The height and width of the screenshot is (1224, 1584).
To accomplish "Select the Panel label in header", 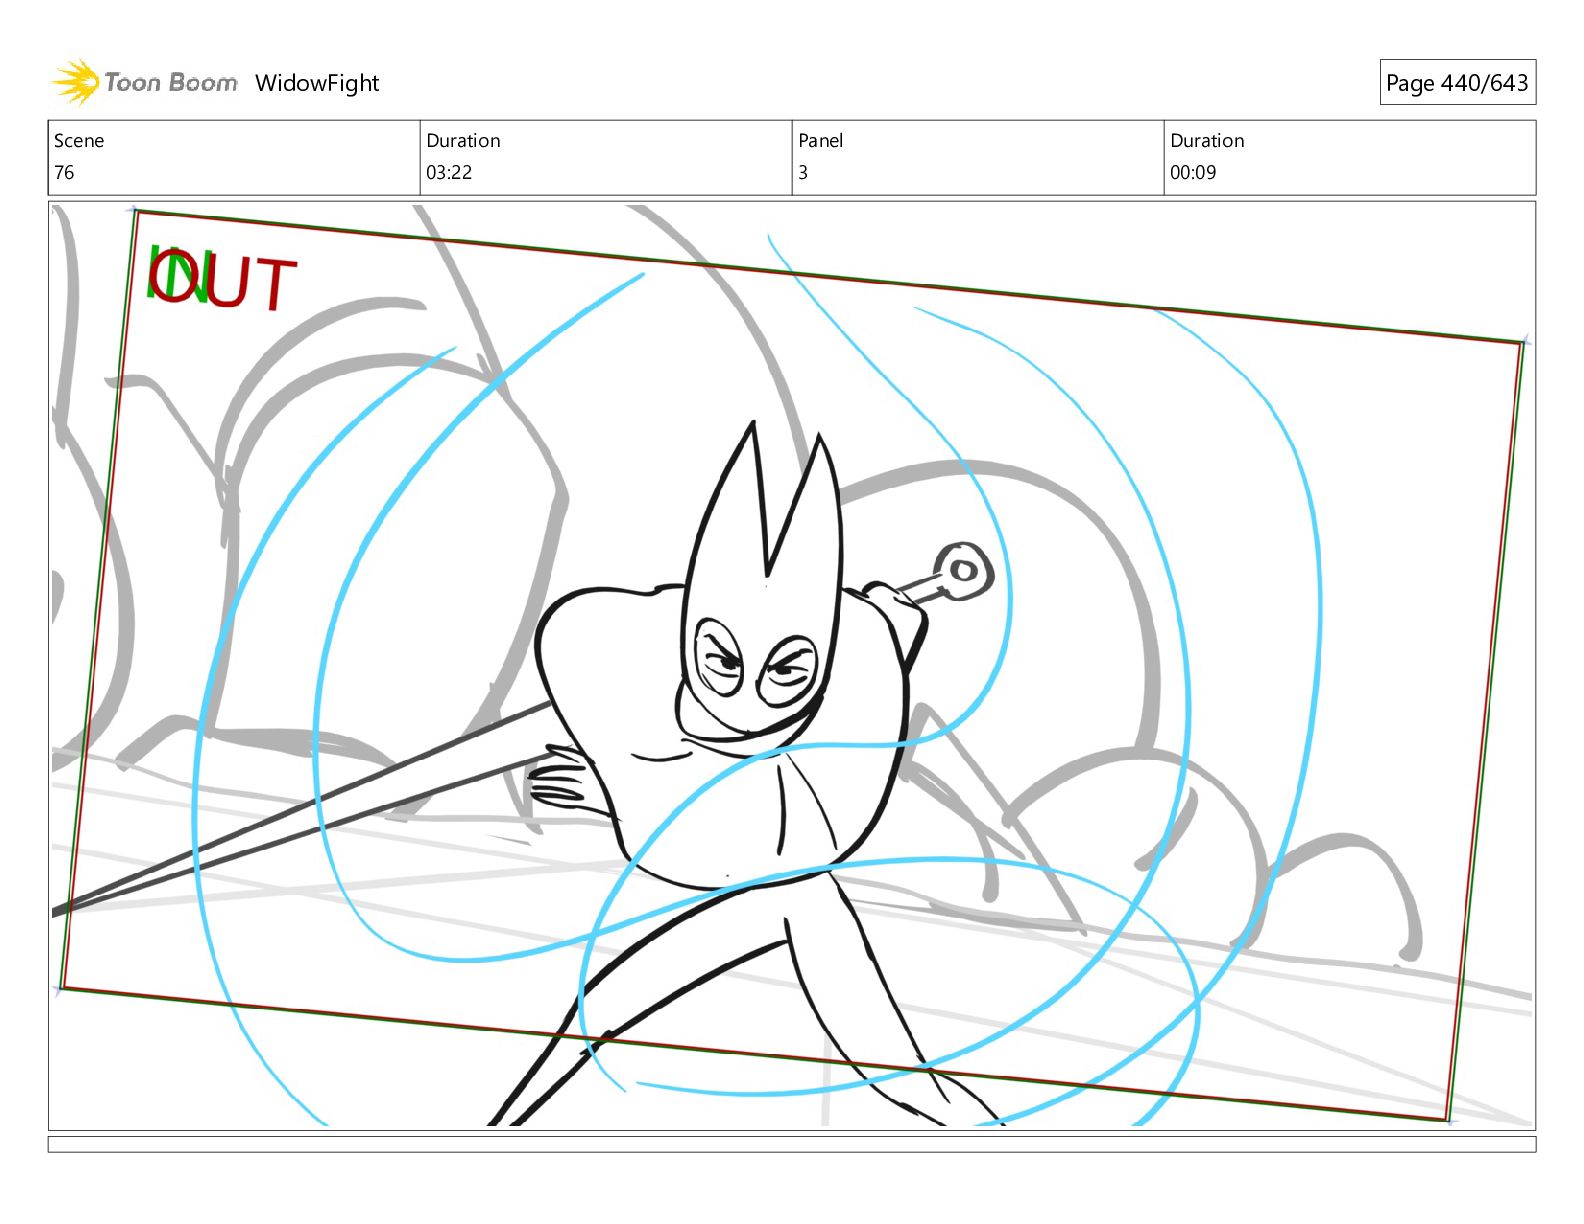I will [x=821, y=141].
